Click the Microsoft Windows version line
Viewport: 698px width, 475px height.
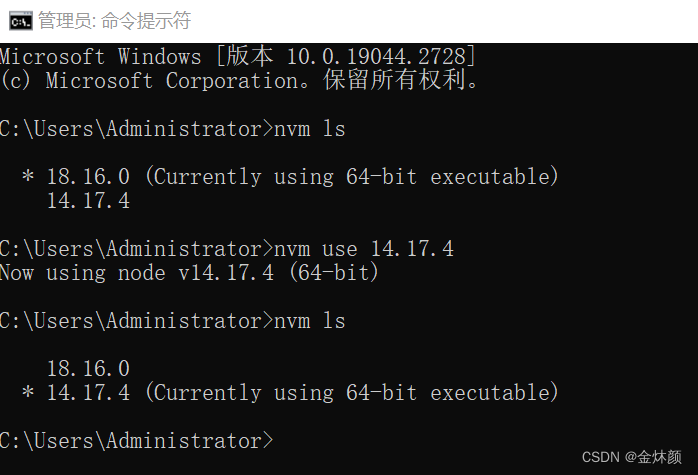238,57
